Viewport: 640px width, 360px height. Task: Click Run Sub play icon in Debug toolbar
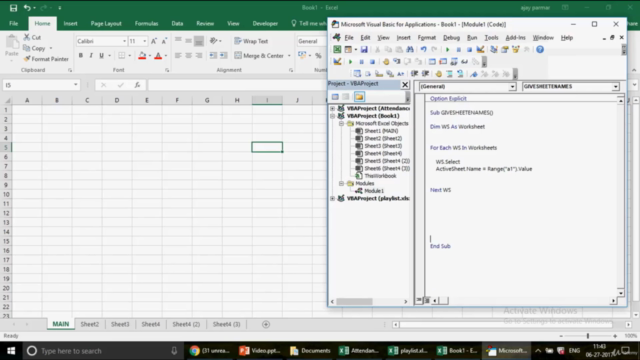click(350, 62)
